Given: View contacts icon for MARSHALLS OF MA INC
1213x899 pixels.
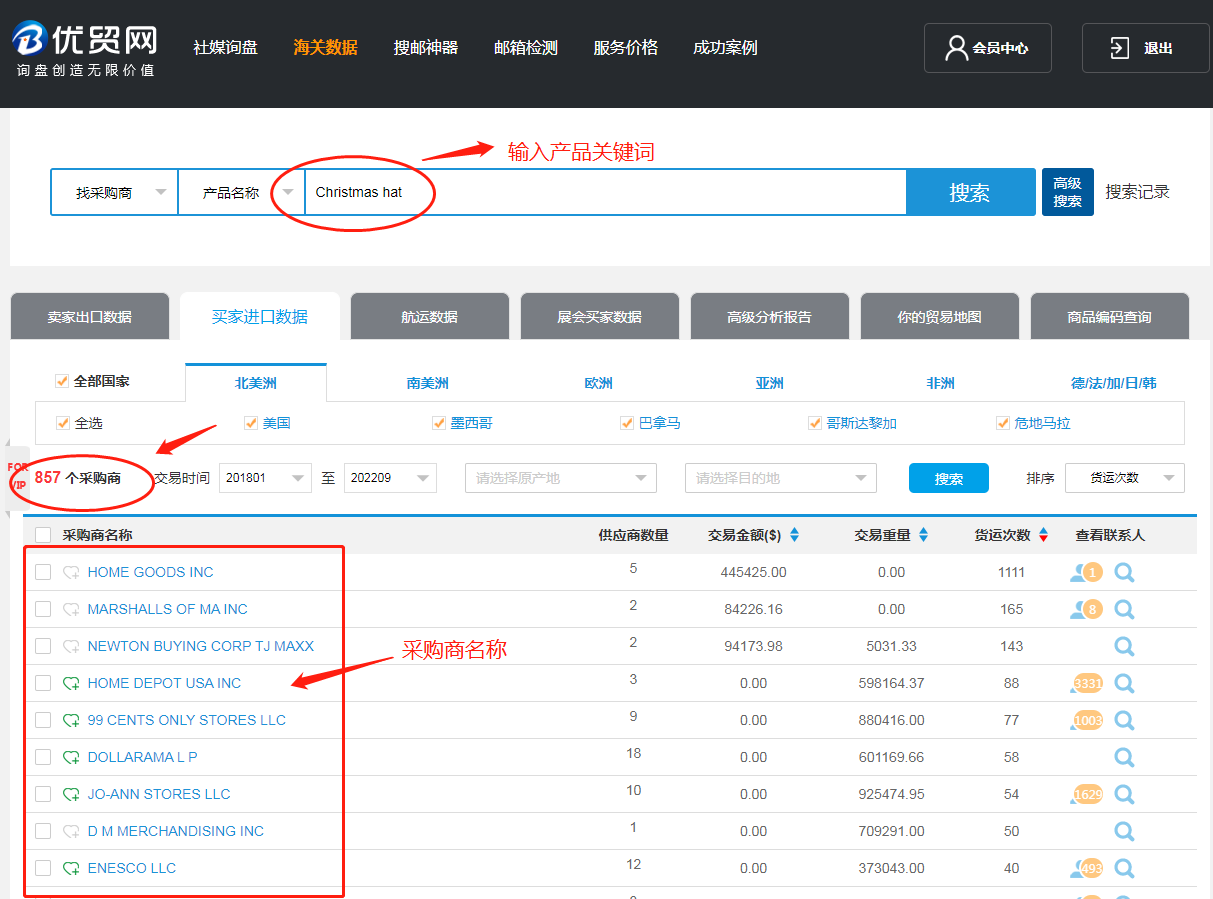Looking at the screenshot, I should point(1086,609).
